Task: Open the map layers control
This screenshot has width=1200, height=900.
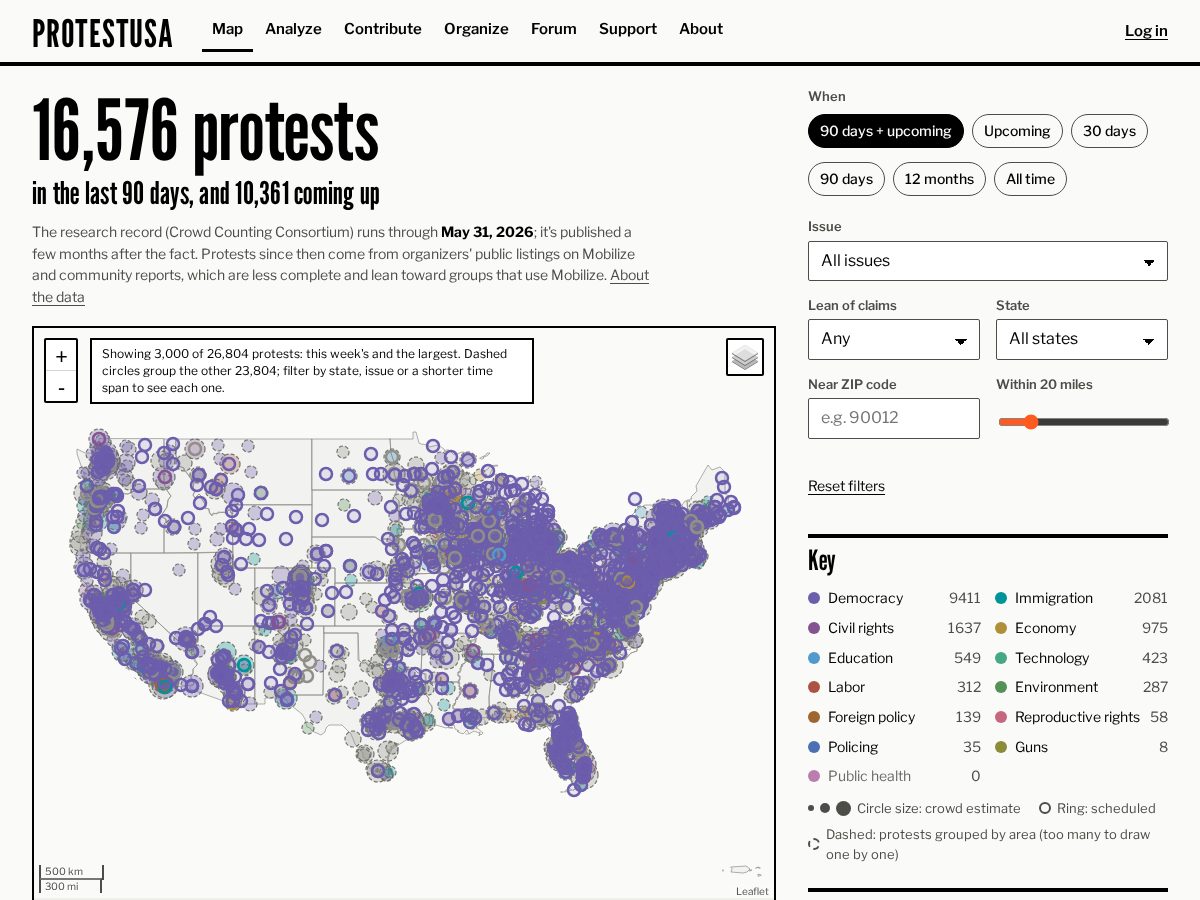Action: point(745,357)
